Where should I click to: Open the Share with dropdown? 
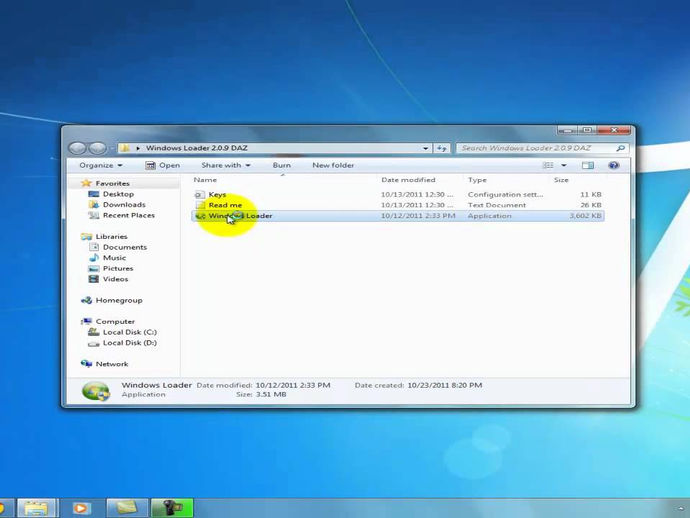tap(226, 165)
